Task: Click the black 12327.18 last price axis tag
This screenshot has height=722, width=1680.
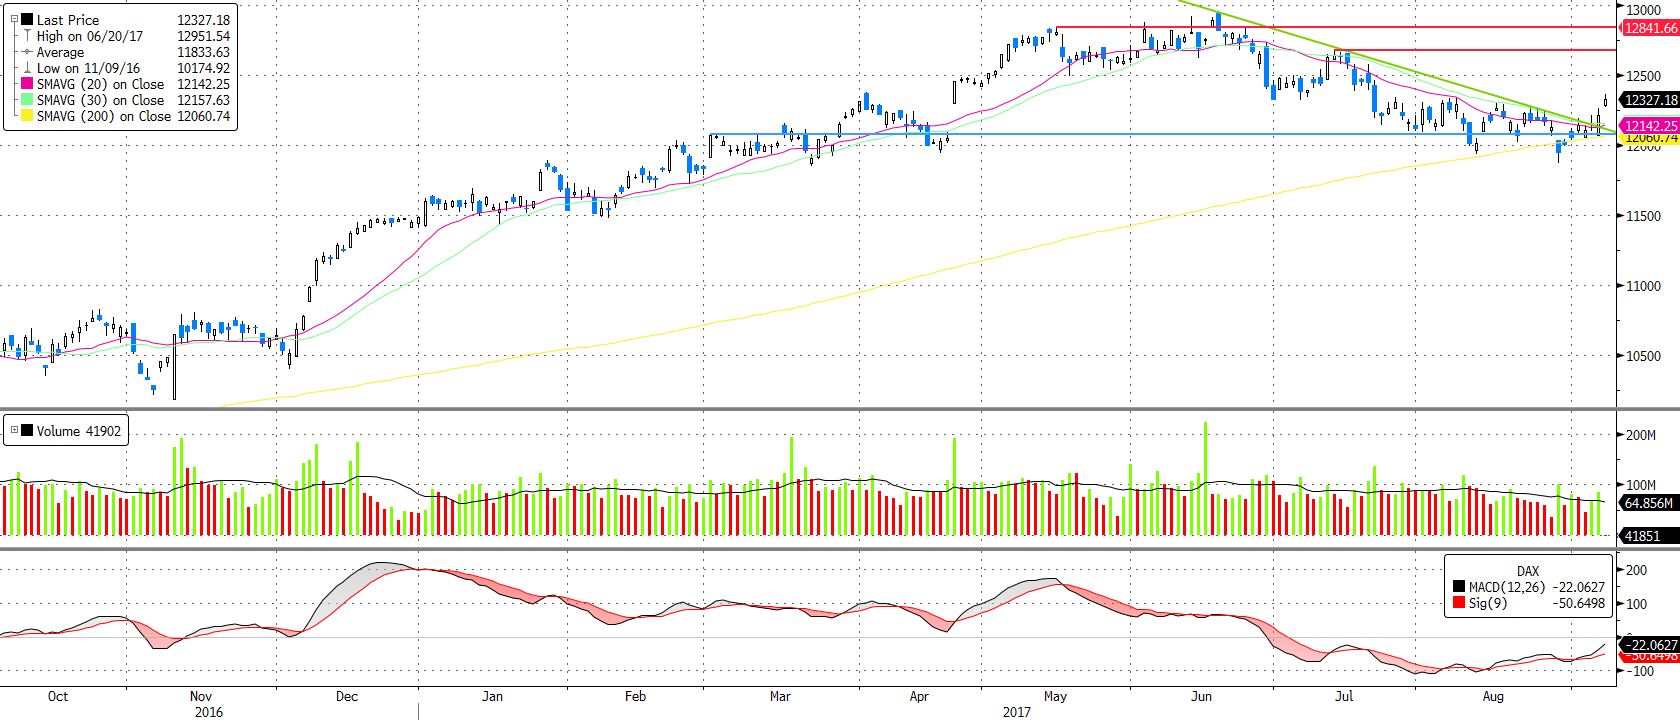Action: 1650,100
